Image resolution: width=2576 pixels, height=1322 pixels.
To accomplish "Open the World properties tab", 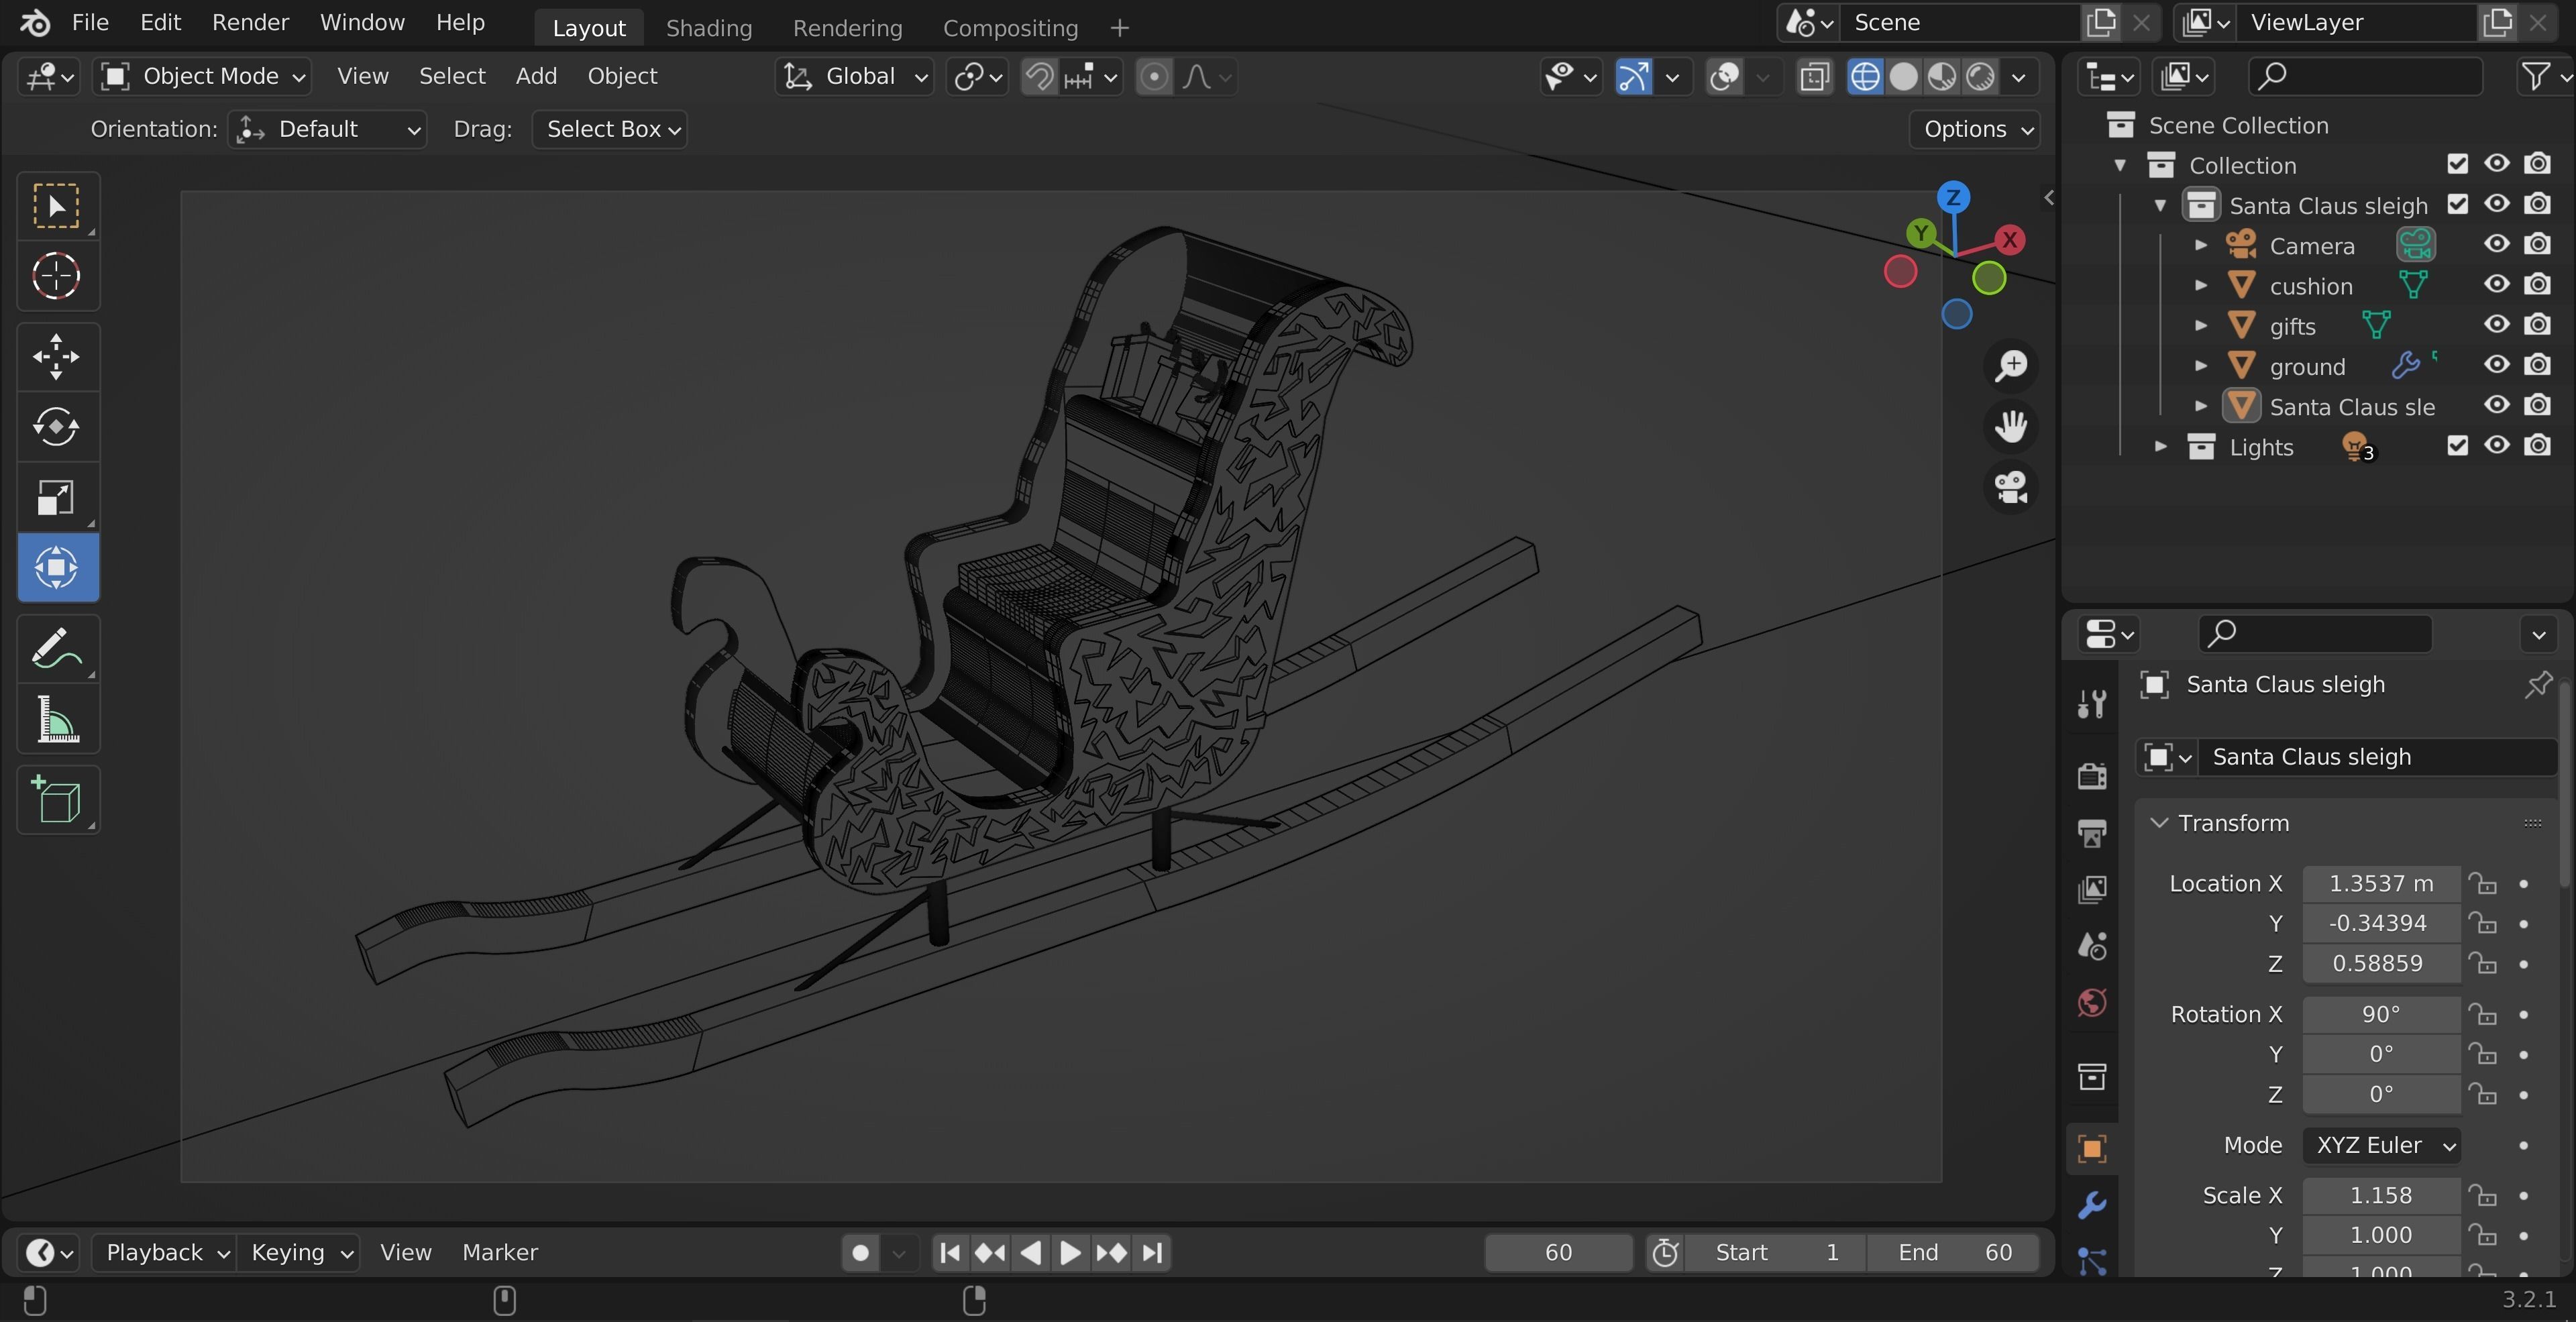I will point(2092,1002).
